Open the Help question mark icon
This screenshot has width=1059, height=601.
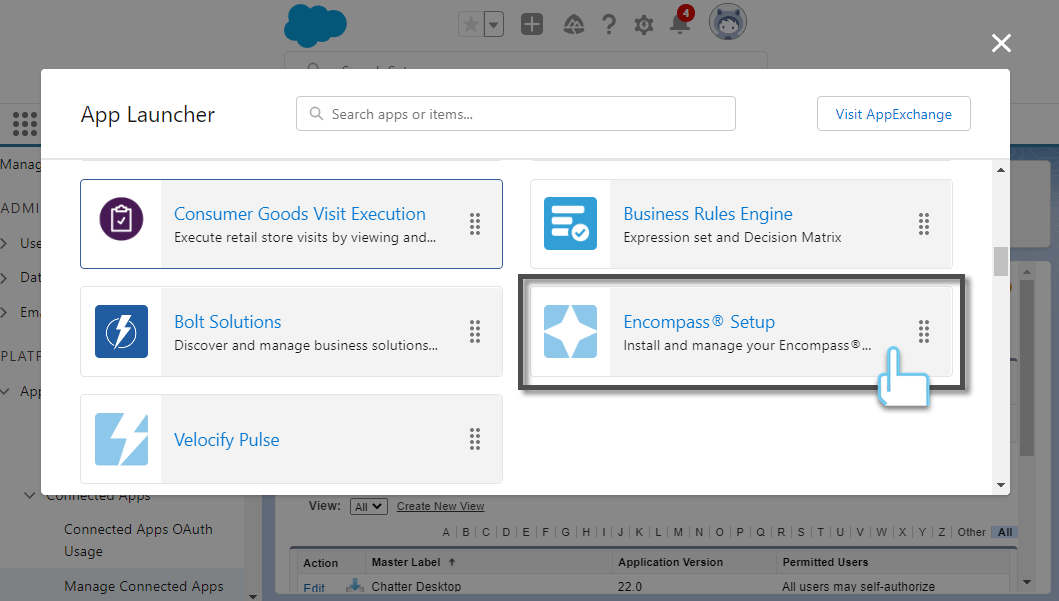(x=609, y=25)
